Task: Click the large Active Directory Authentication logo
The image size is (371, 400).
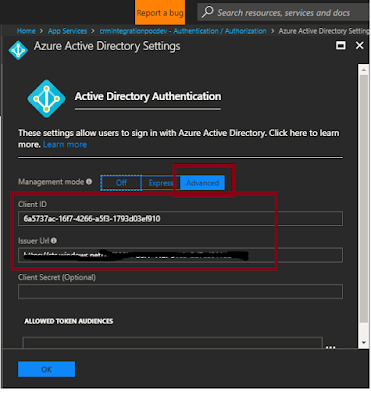Action: point(46,99)
